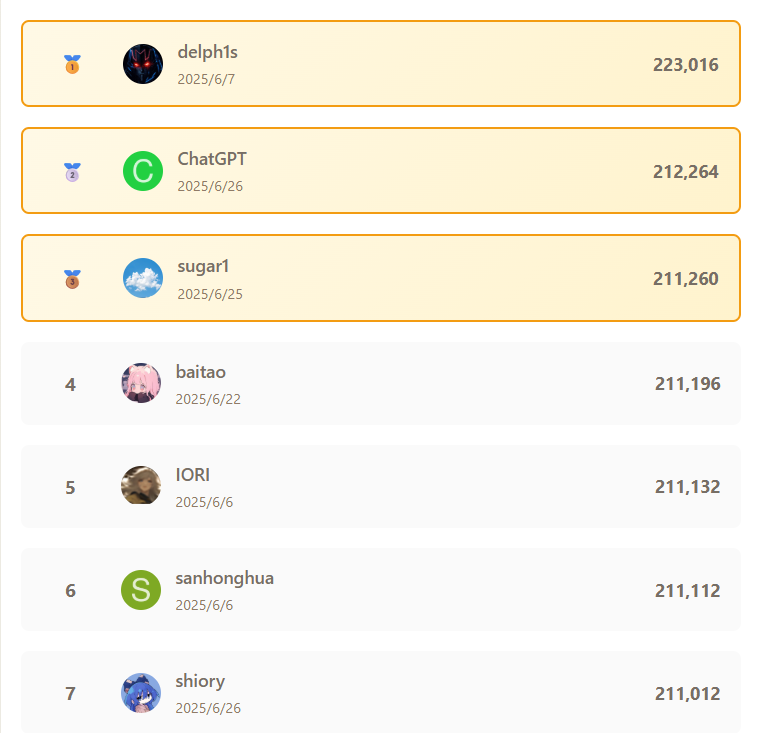Click baitao pink-haired anime avatar
The width and height of the screenshot is (761, 733).
coord(141,383)
